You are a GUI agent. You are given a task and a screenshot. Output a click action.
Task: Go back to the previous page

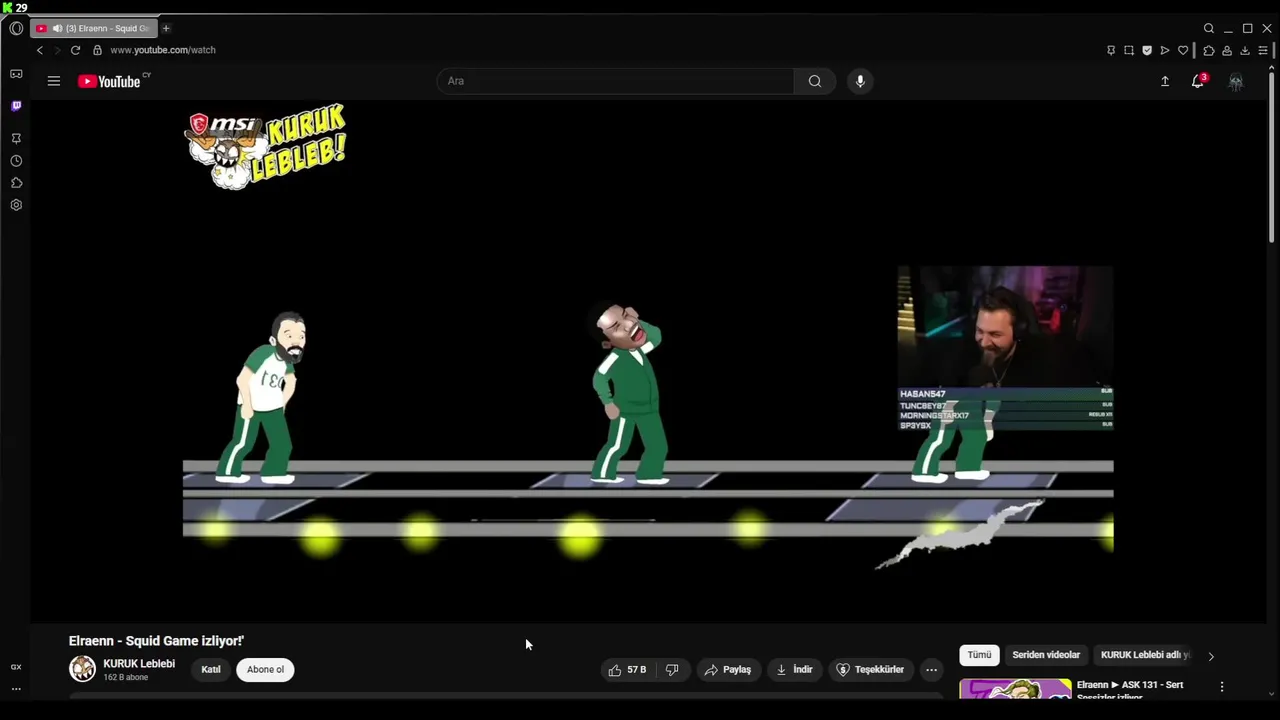point(40,50)
